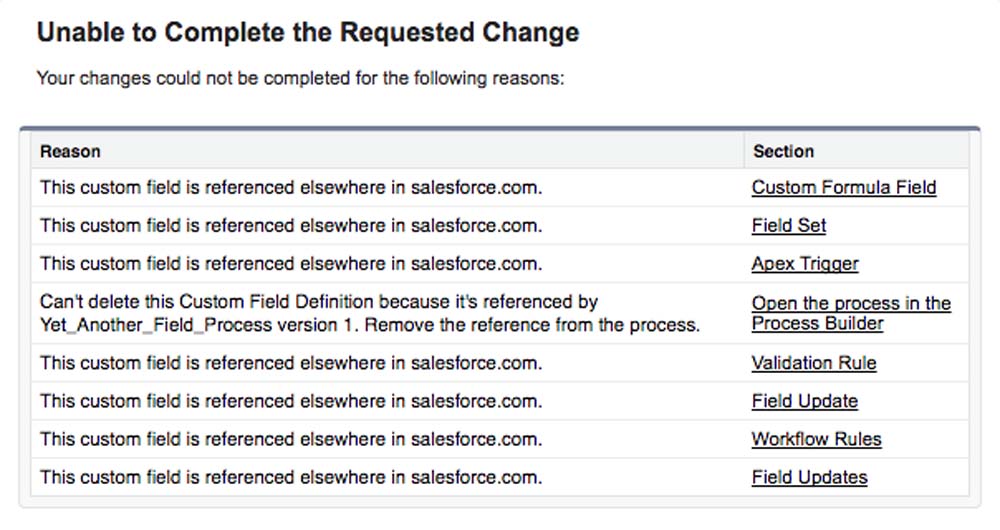Screen dimensions: 1000x530
Task: Select the Workflow Rules link
Action: tap(816, 439)
